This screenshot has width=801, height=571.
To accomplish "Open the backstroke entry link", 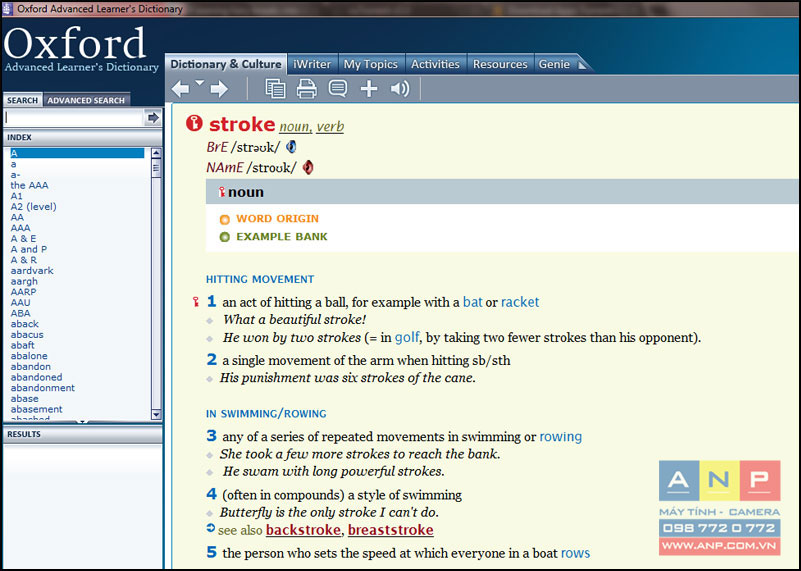I will click(x=303, y=530).
